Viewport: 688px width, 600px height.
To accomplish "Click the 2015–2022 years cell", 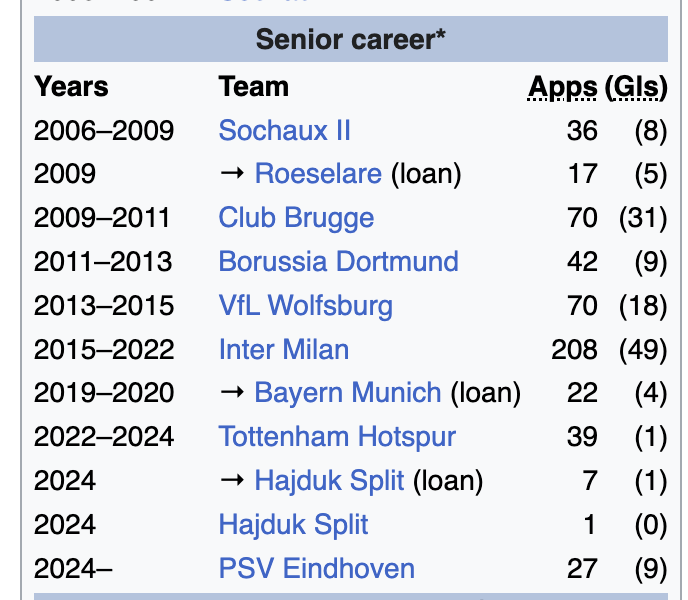I will click(104, 349).
